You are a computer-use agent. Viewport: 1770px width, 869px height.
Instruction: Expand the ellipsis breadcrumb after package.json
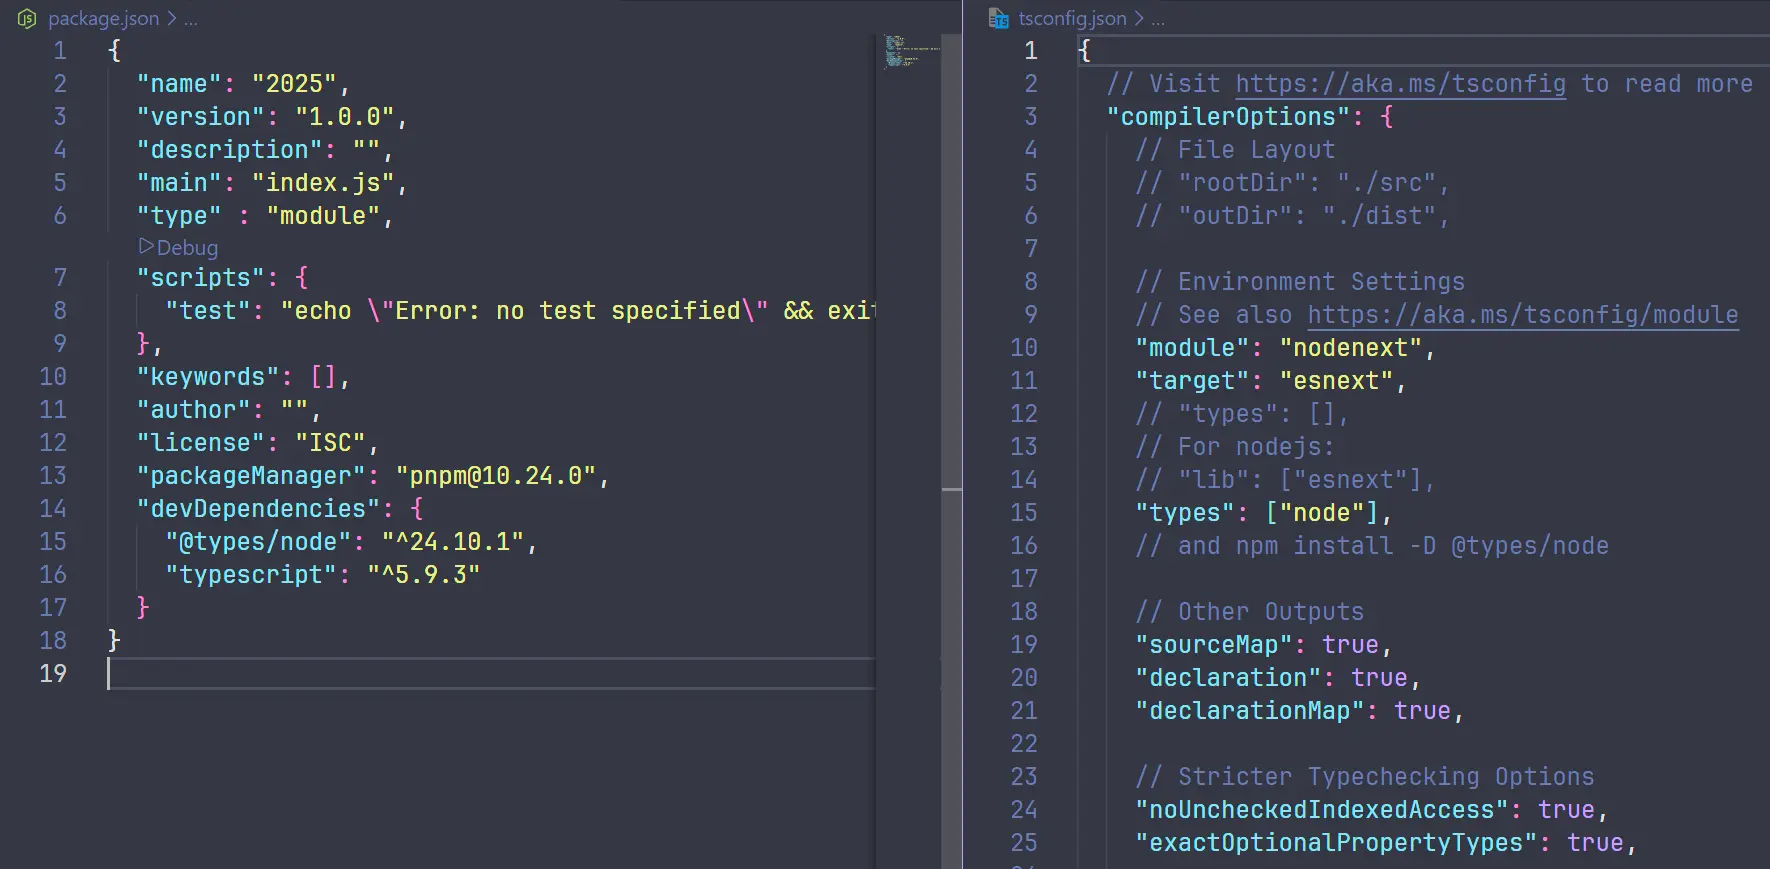pyautogui.click(x=191, y=19)
